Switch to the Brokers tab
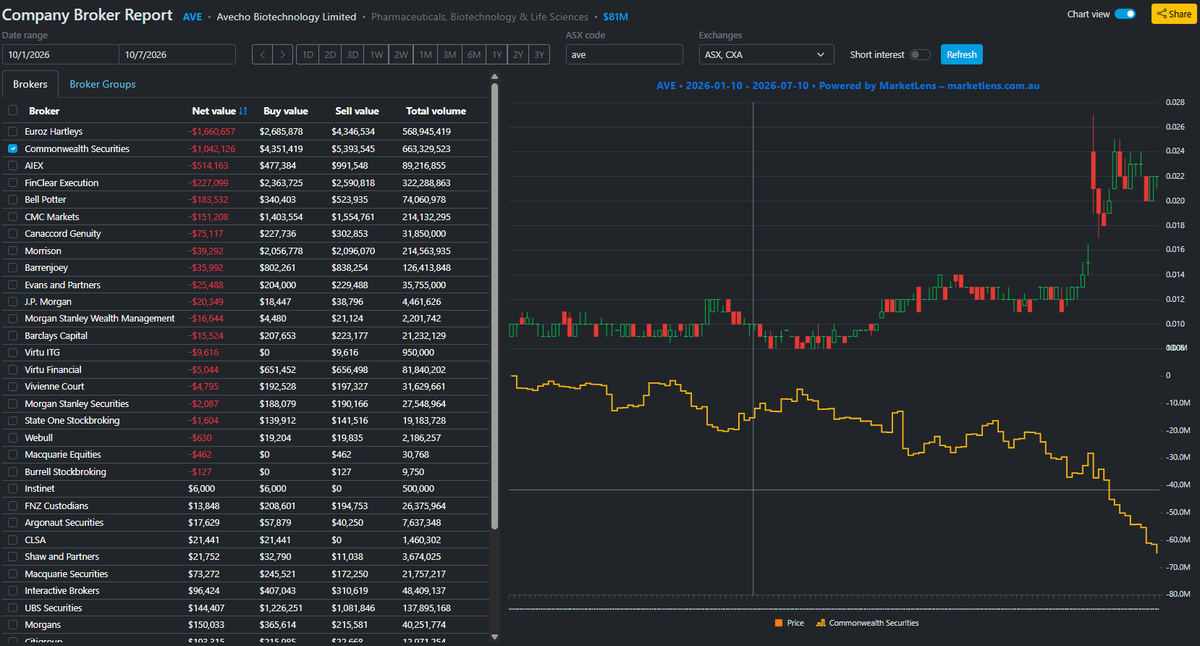The height and width of the screenshot is (646, 1200). click(31, 84)
